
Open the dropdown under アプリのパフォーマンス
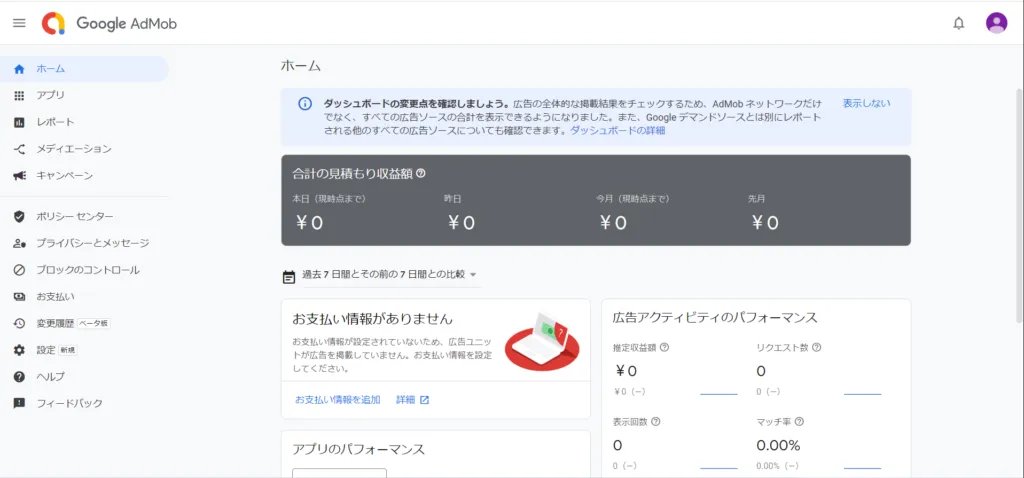pos(339,473)
